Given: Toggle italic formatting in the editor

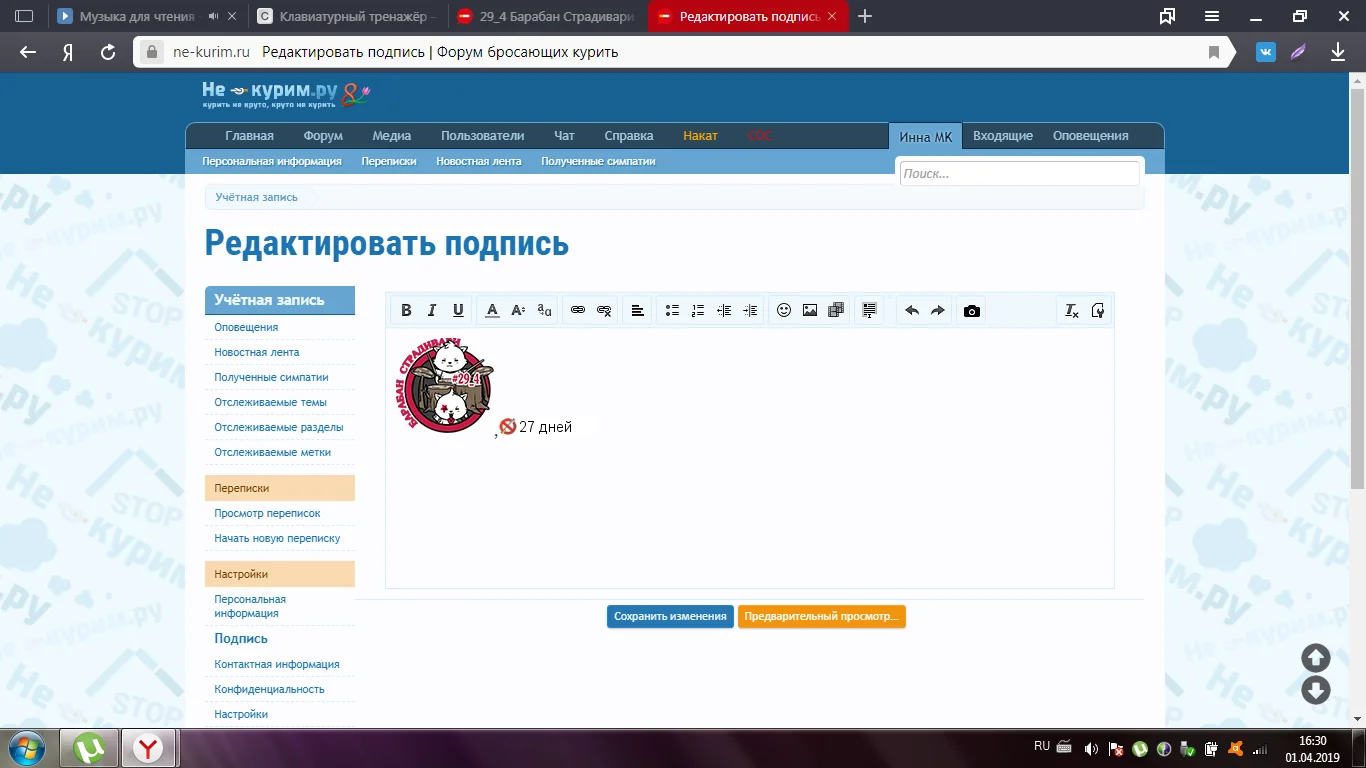Looking at the screenshot, I should pos(432,311).
